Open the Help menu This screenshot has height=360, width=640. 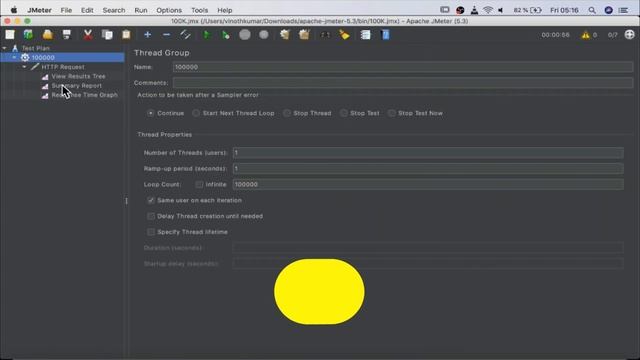(224, 10)
